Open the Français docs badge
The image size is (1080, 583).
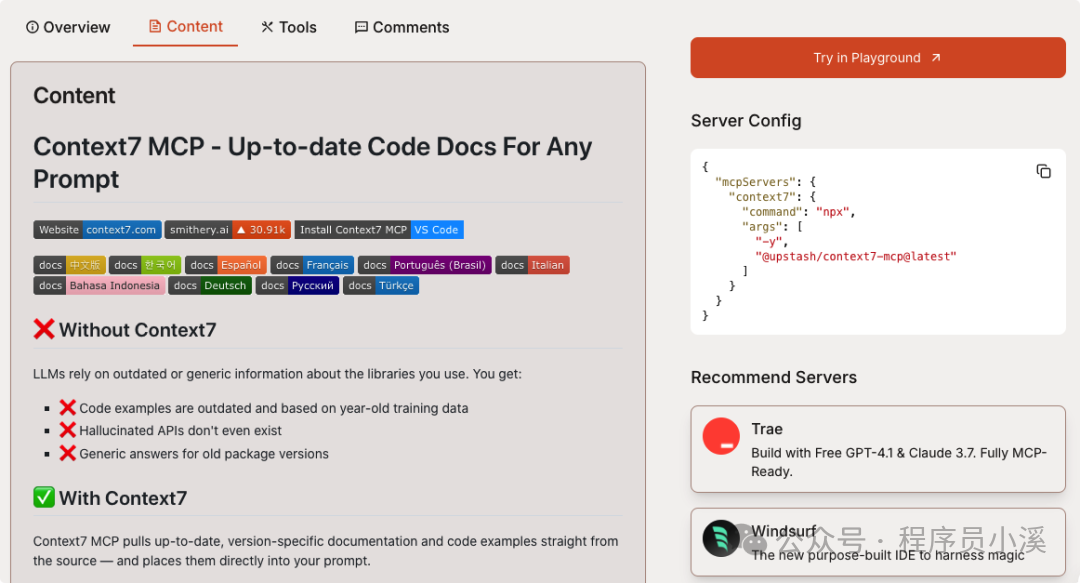click(x=312, y=265)
